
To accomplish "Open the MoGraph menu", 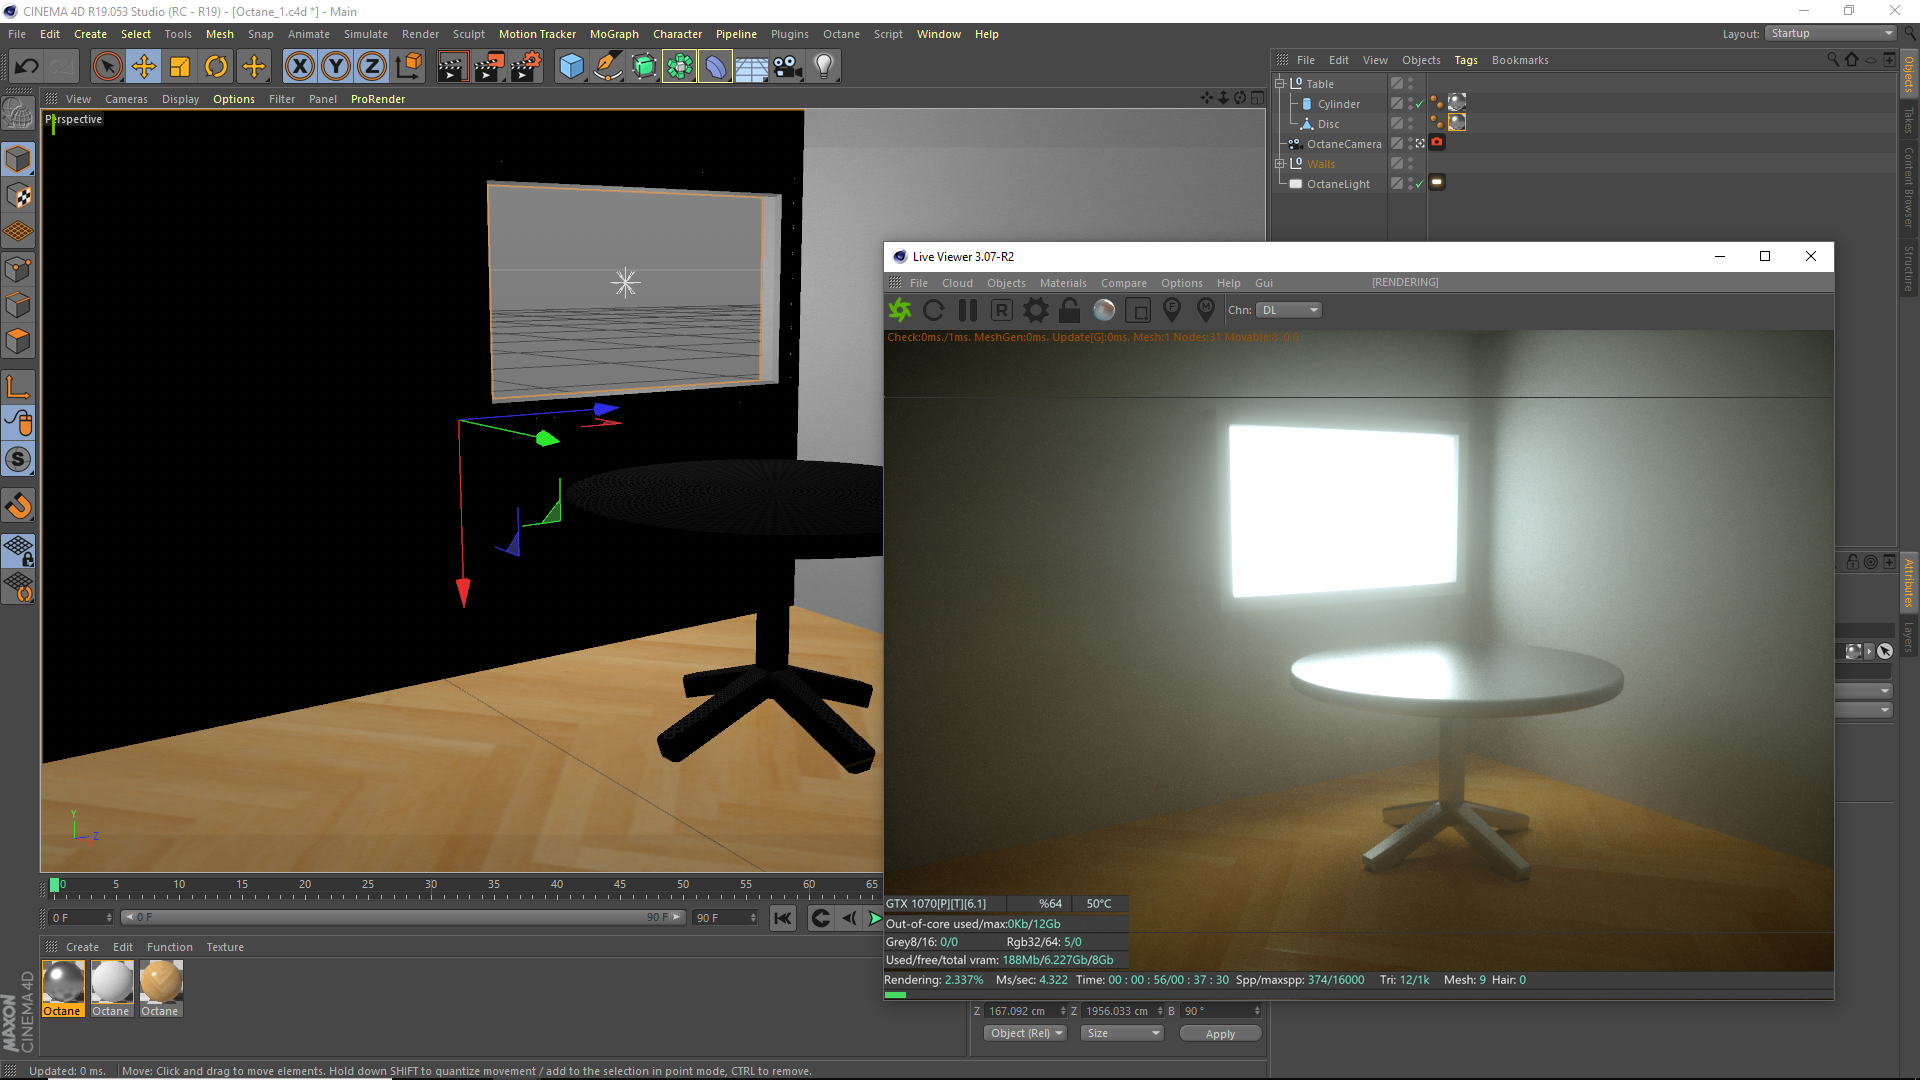I will click(613, 34).
